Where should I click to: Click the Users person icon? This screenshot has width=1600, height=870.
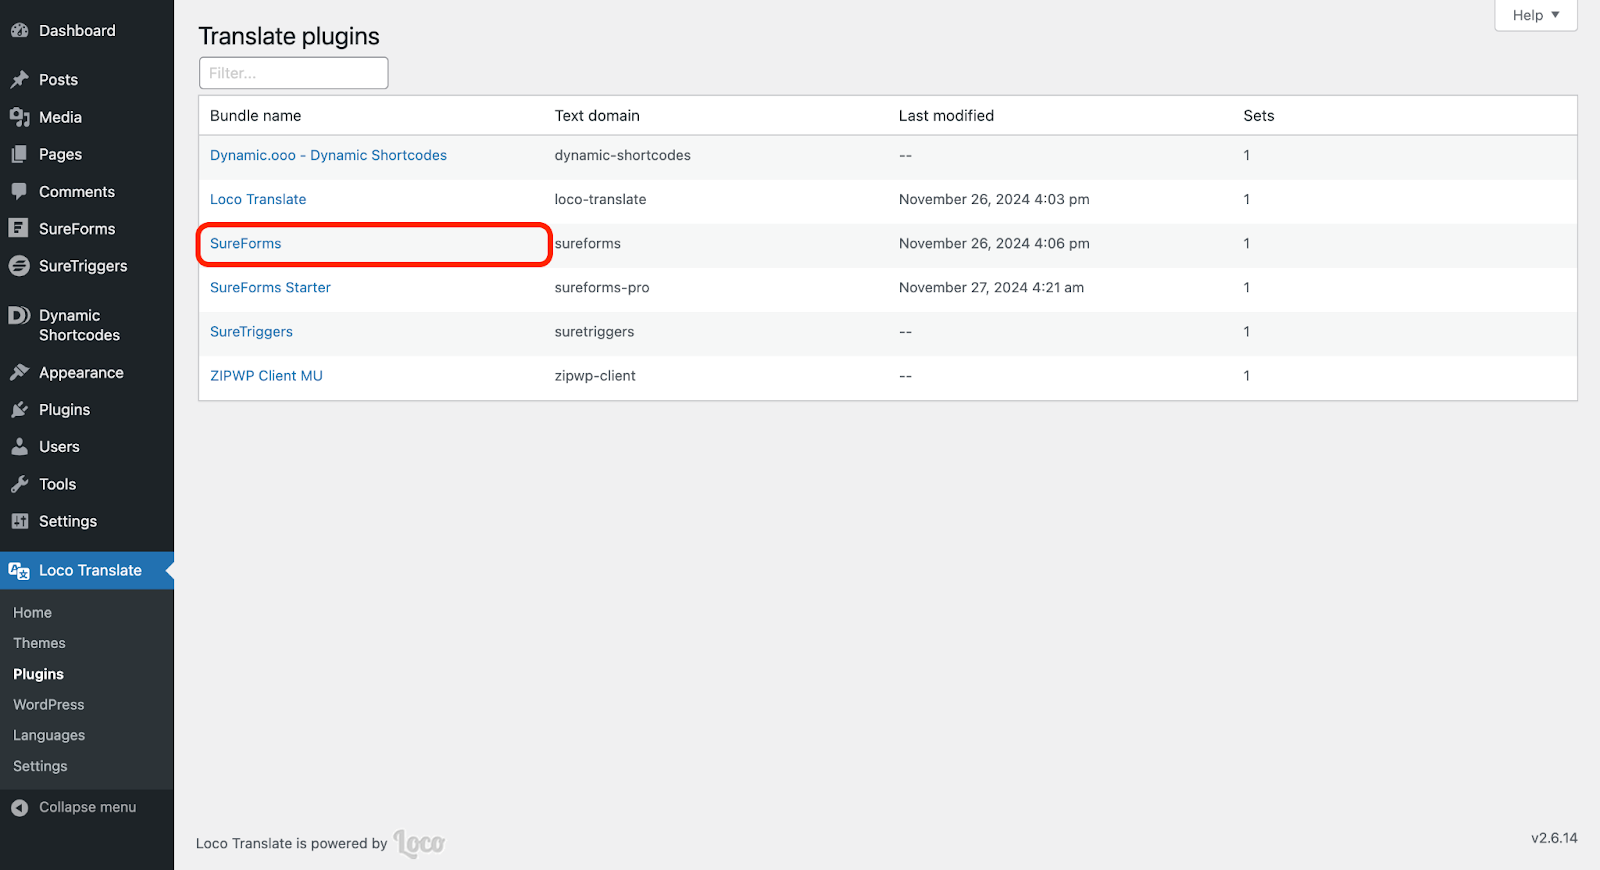[19, 447]
